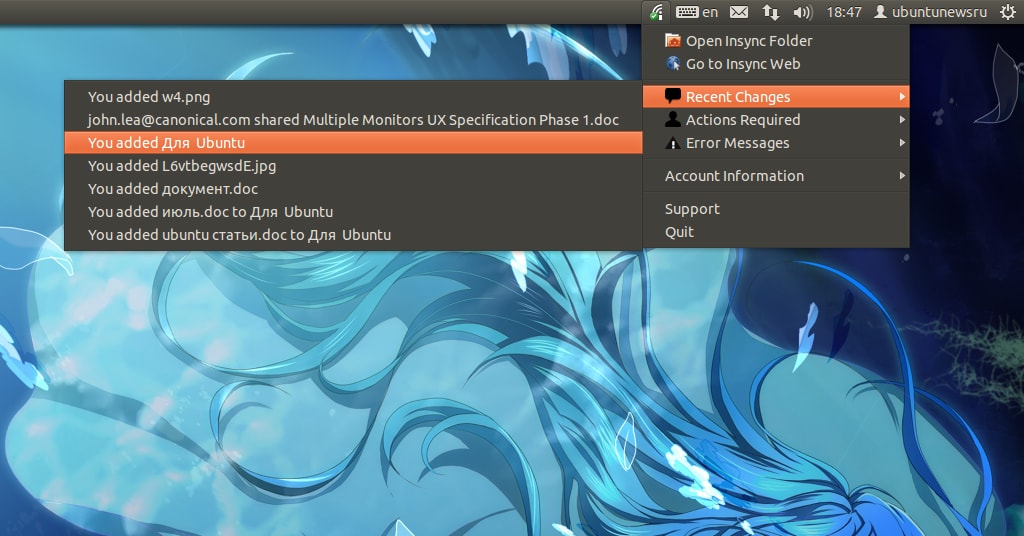This screenshot has width=1024, height=536.
Task: Click the Insync tray indicator icon
Action: [656, 12]
